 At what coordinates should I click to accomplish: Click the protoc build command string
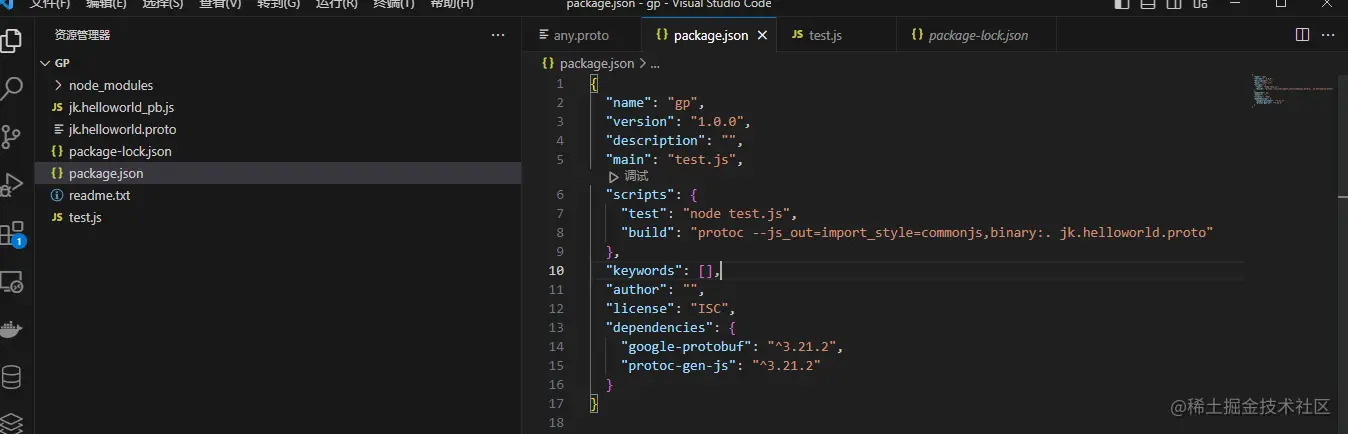click(x=951, y=232)
